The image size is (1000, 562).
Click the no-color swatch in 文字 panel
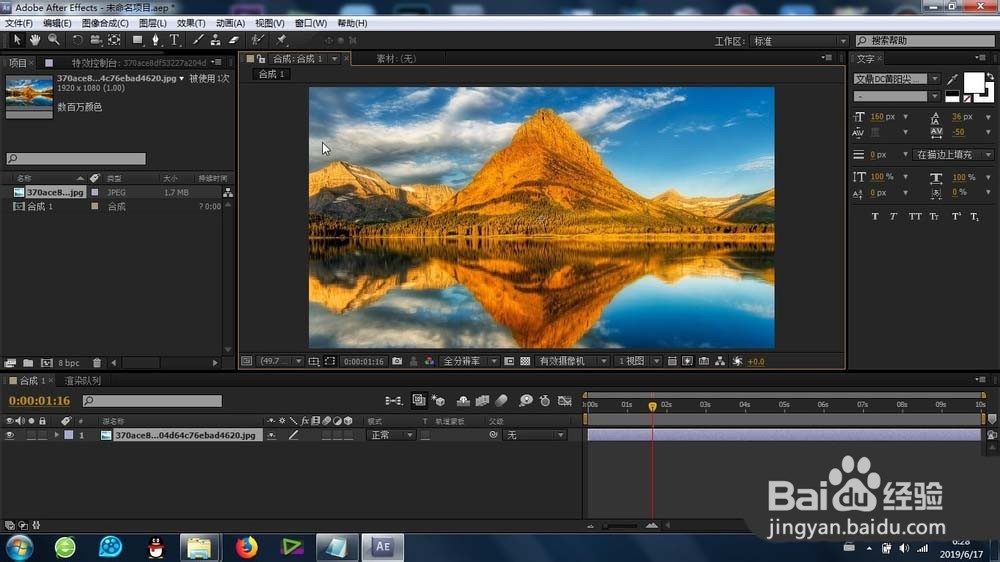(x=967, y=99)
